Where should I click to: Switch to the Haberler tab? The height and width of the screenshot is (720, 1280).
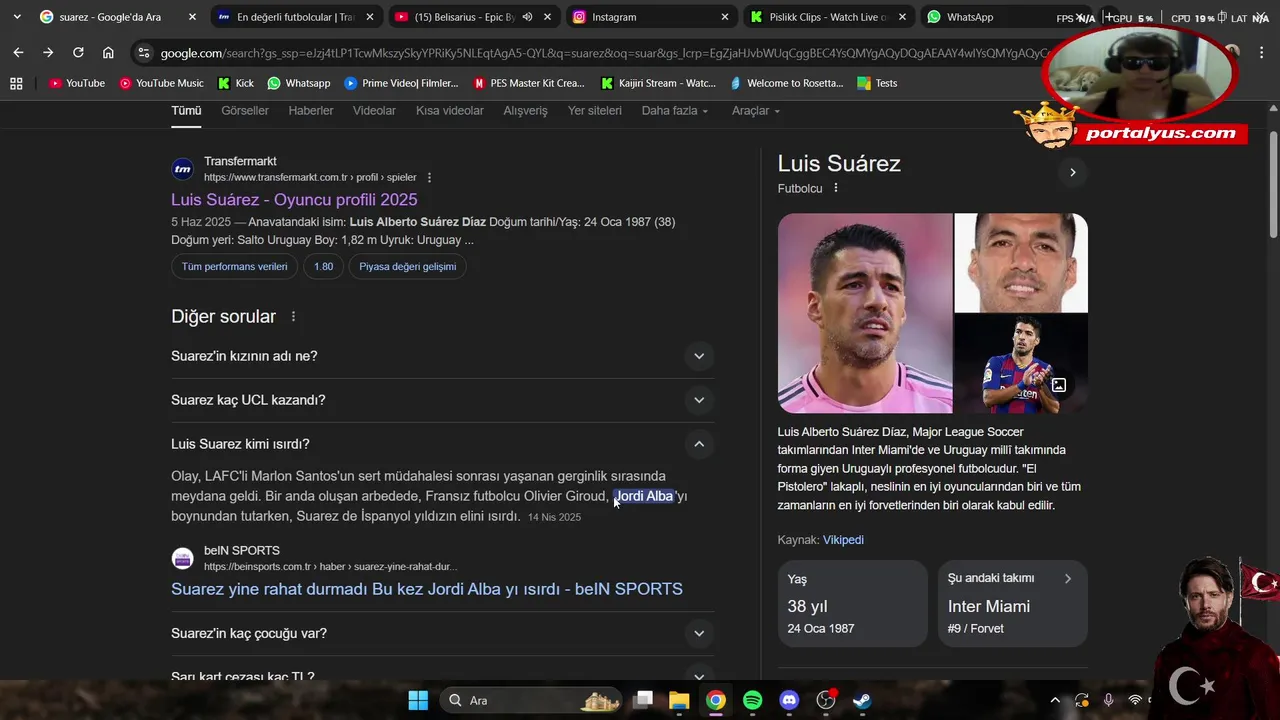[x=311, y=111]
